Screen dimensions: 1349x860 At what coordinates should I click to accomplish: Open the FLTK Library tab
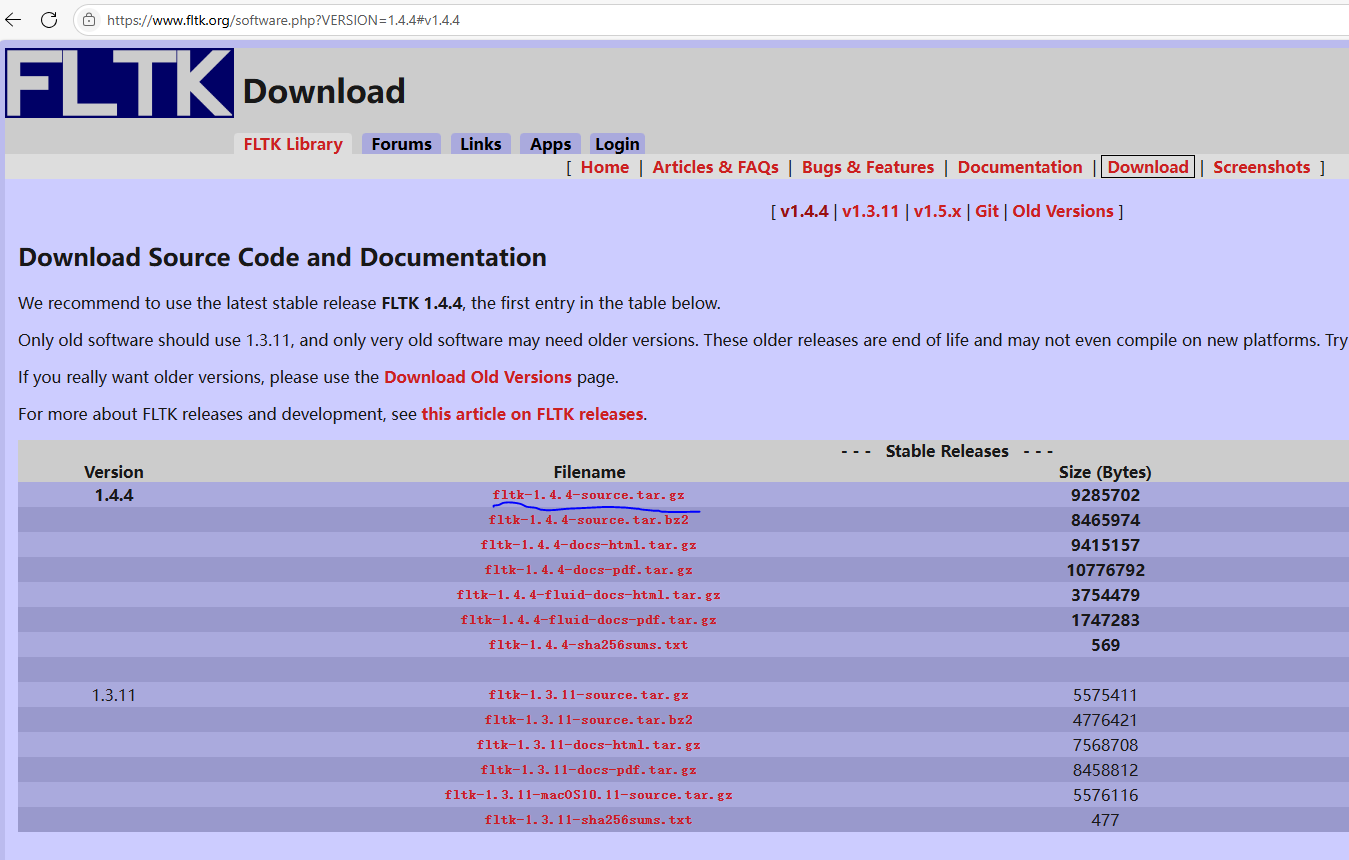(x=293, y=144)
